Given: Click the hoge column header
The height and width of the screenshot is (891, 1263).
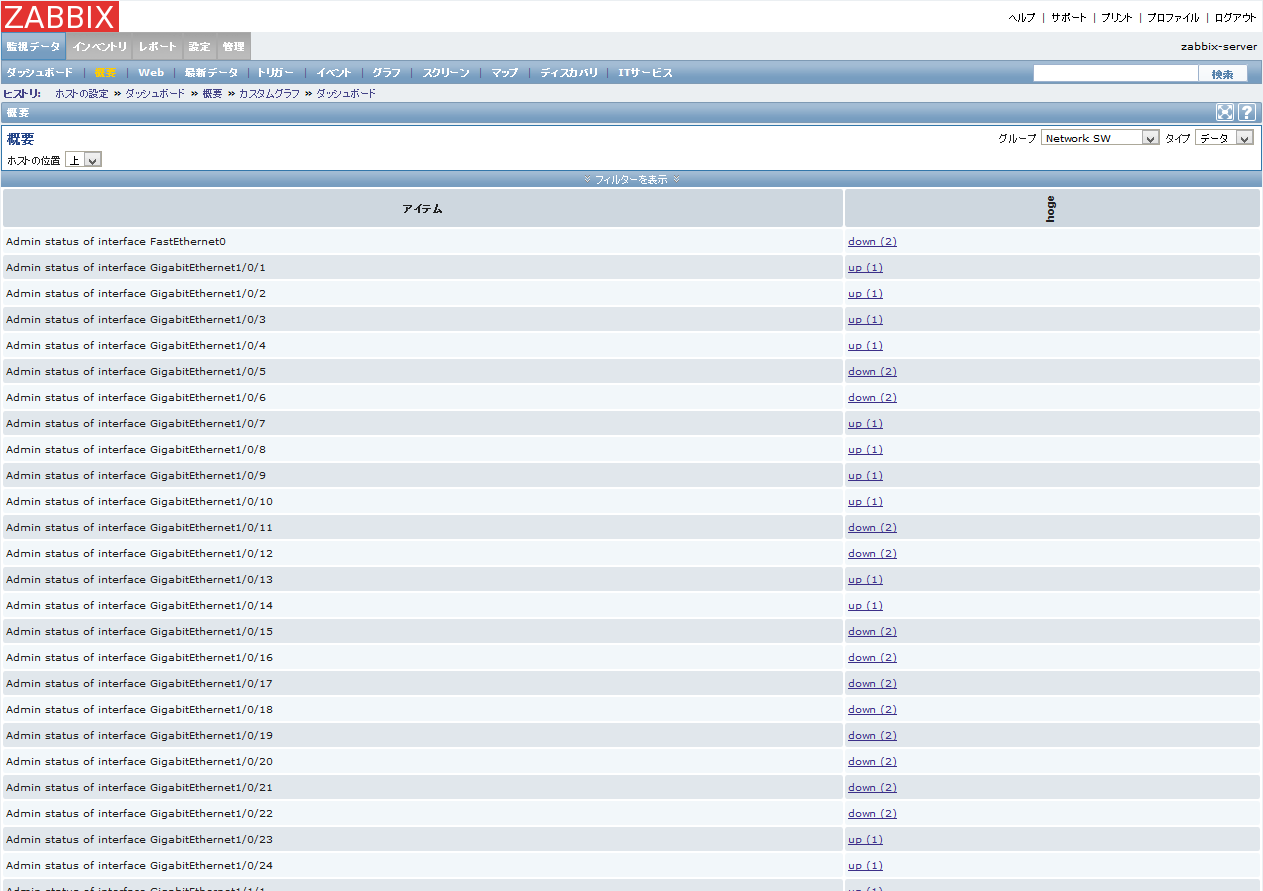Looking at the screenshot, I should point(1050,207).
